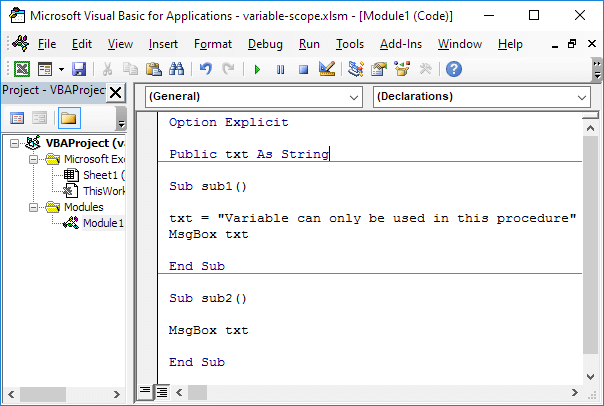This screenshot has height=406, width=604.
Task: Switch to Procedure View at bottom left
Action: coord(145,389)
